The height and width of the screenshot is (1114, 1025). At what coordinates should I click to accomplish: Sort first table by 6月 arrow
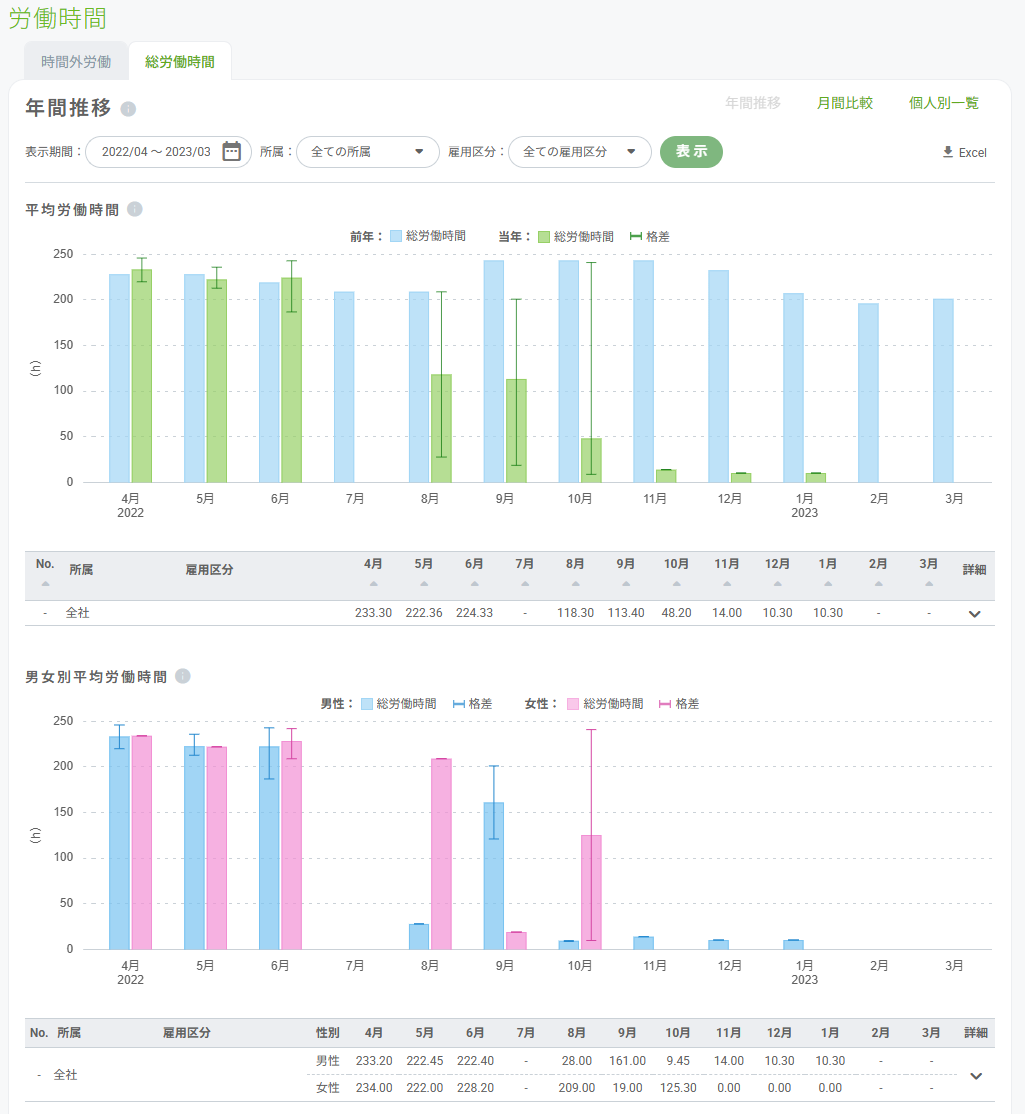[474, 584]
